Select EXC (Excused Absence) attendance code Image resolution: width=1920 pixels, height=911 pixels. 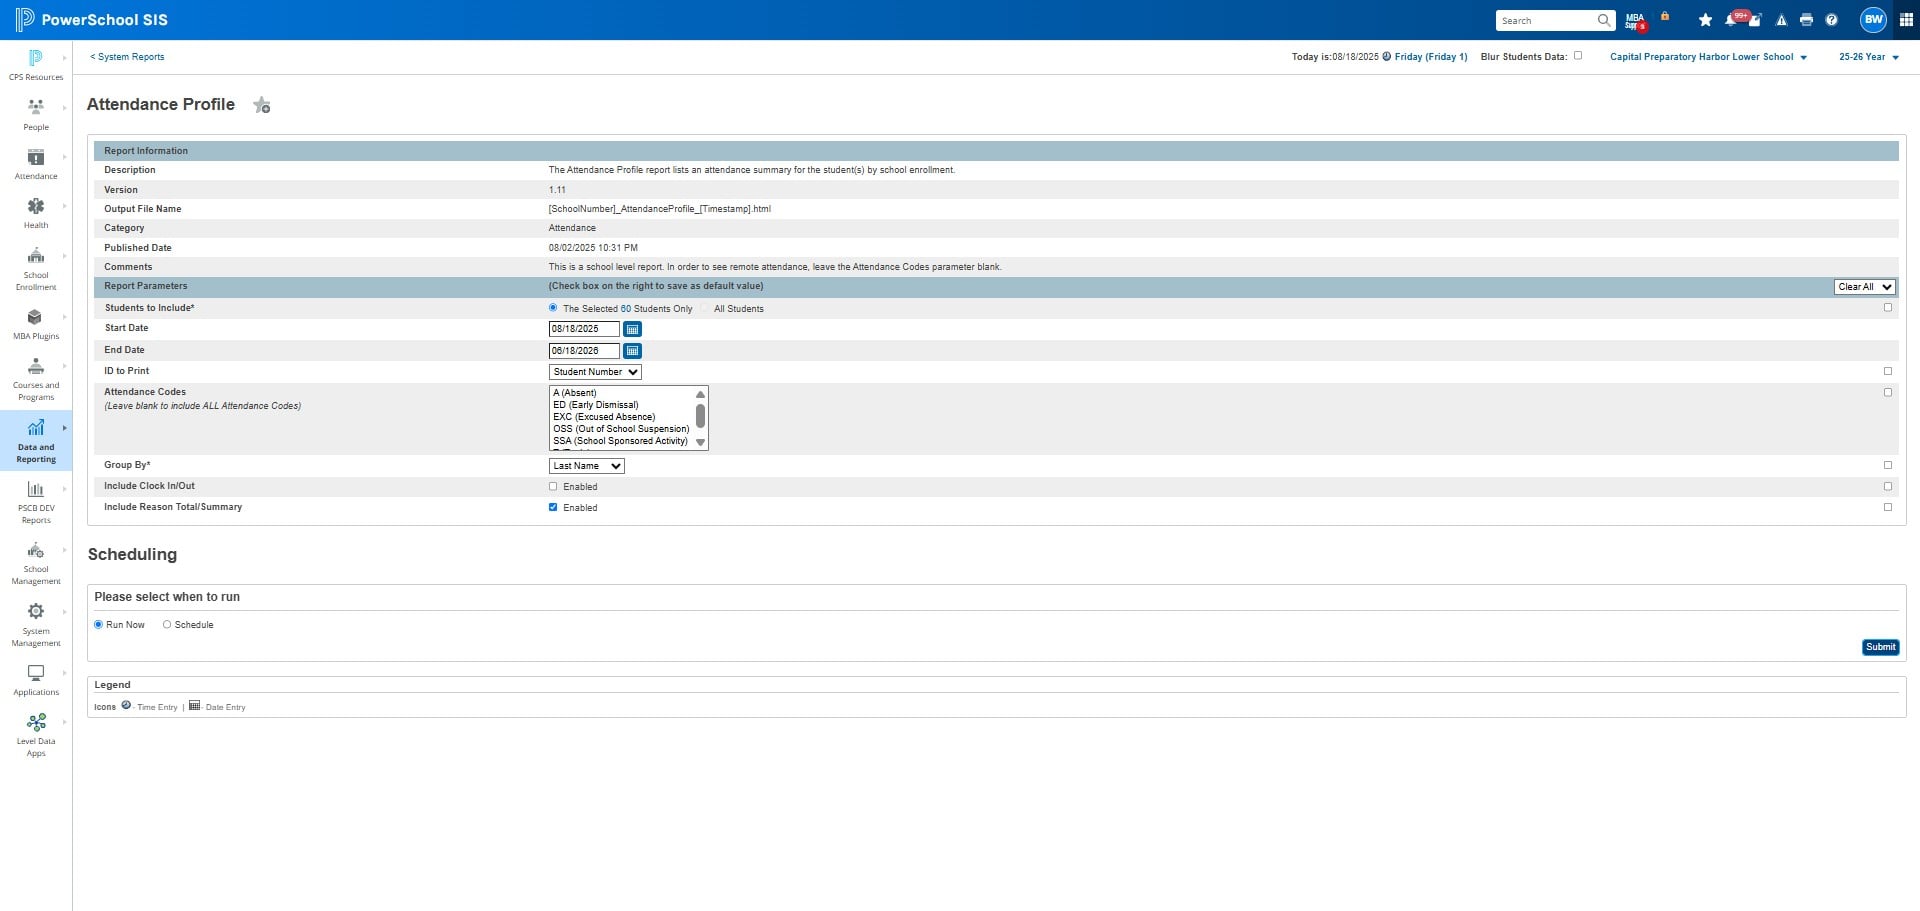point(622,417)
